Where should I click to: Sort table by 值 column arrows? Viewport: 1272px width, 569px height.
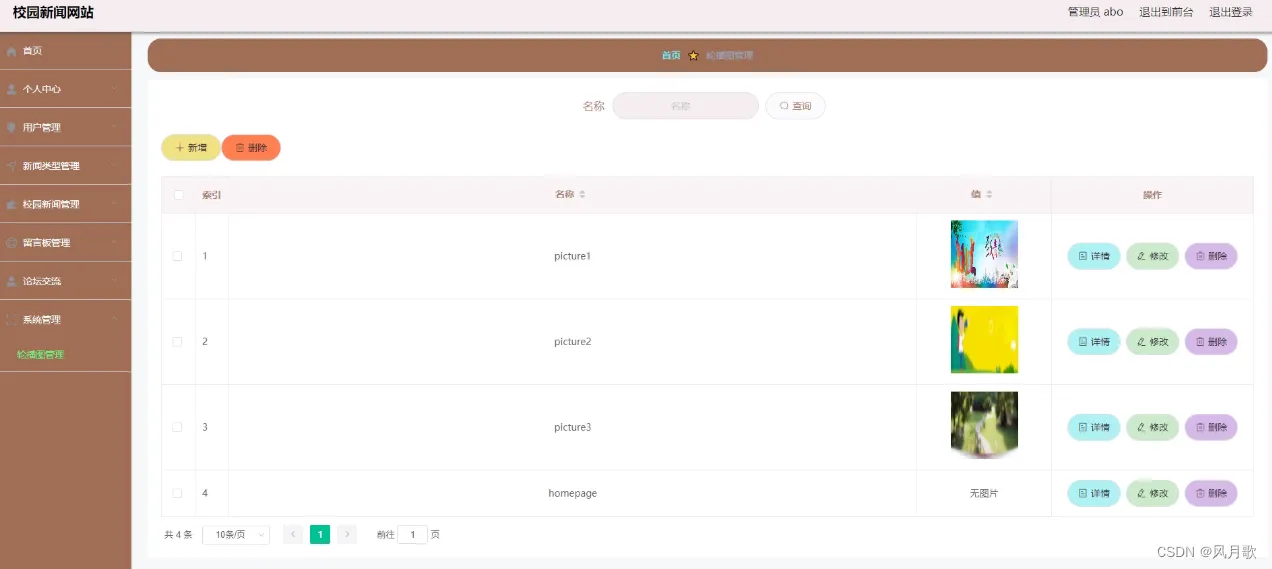pyautogui.click(x=989, y=194)
